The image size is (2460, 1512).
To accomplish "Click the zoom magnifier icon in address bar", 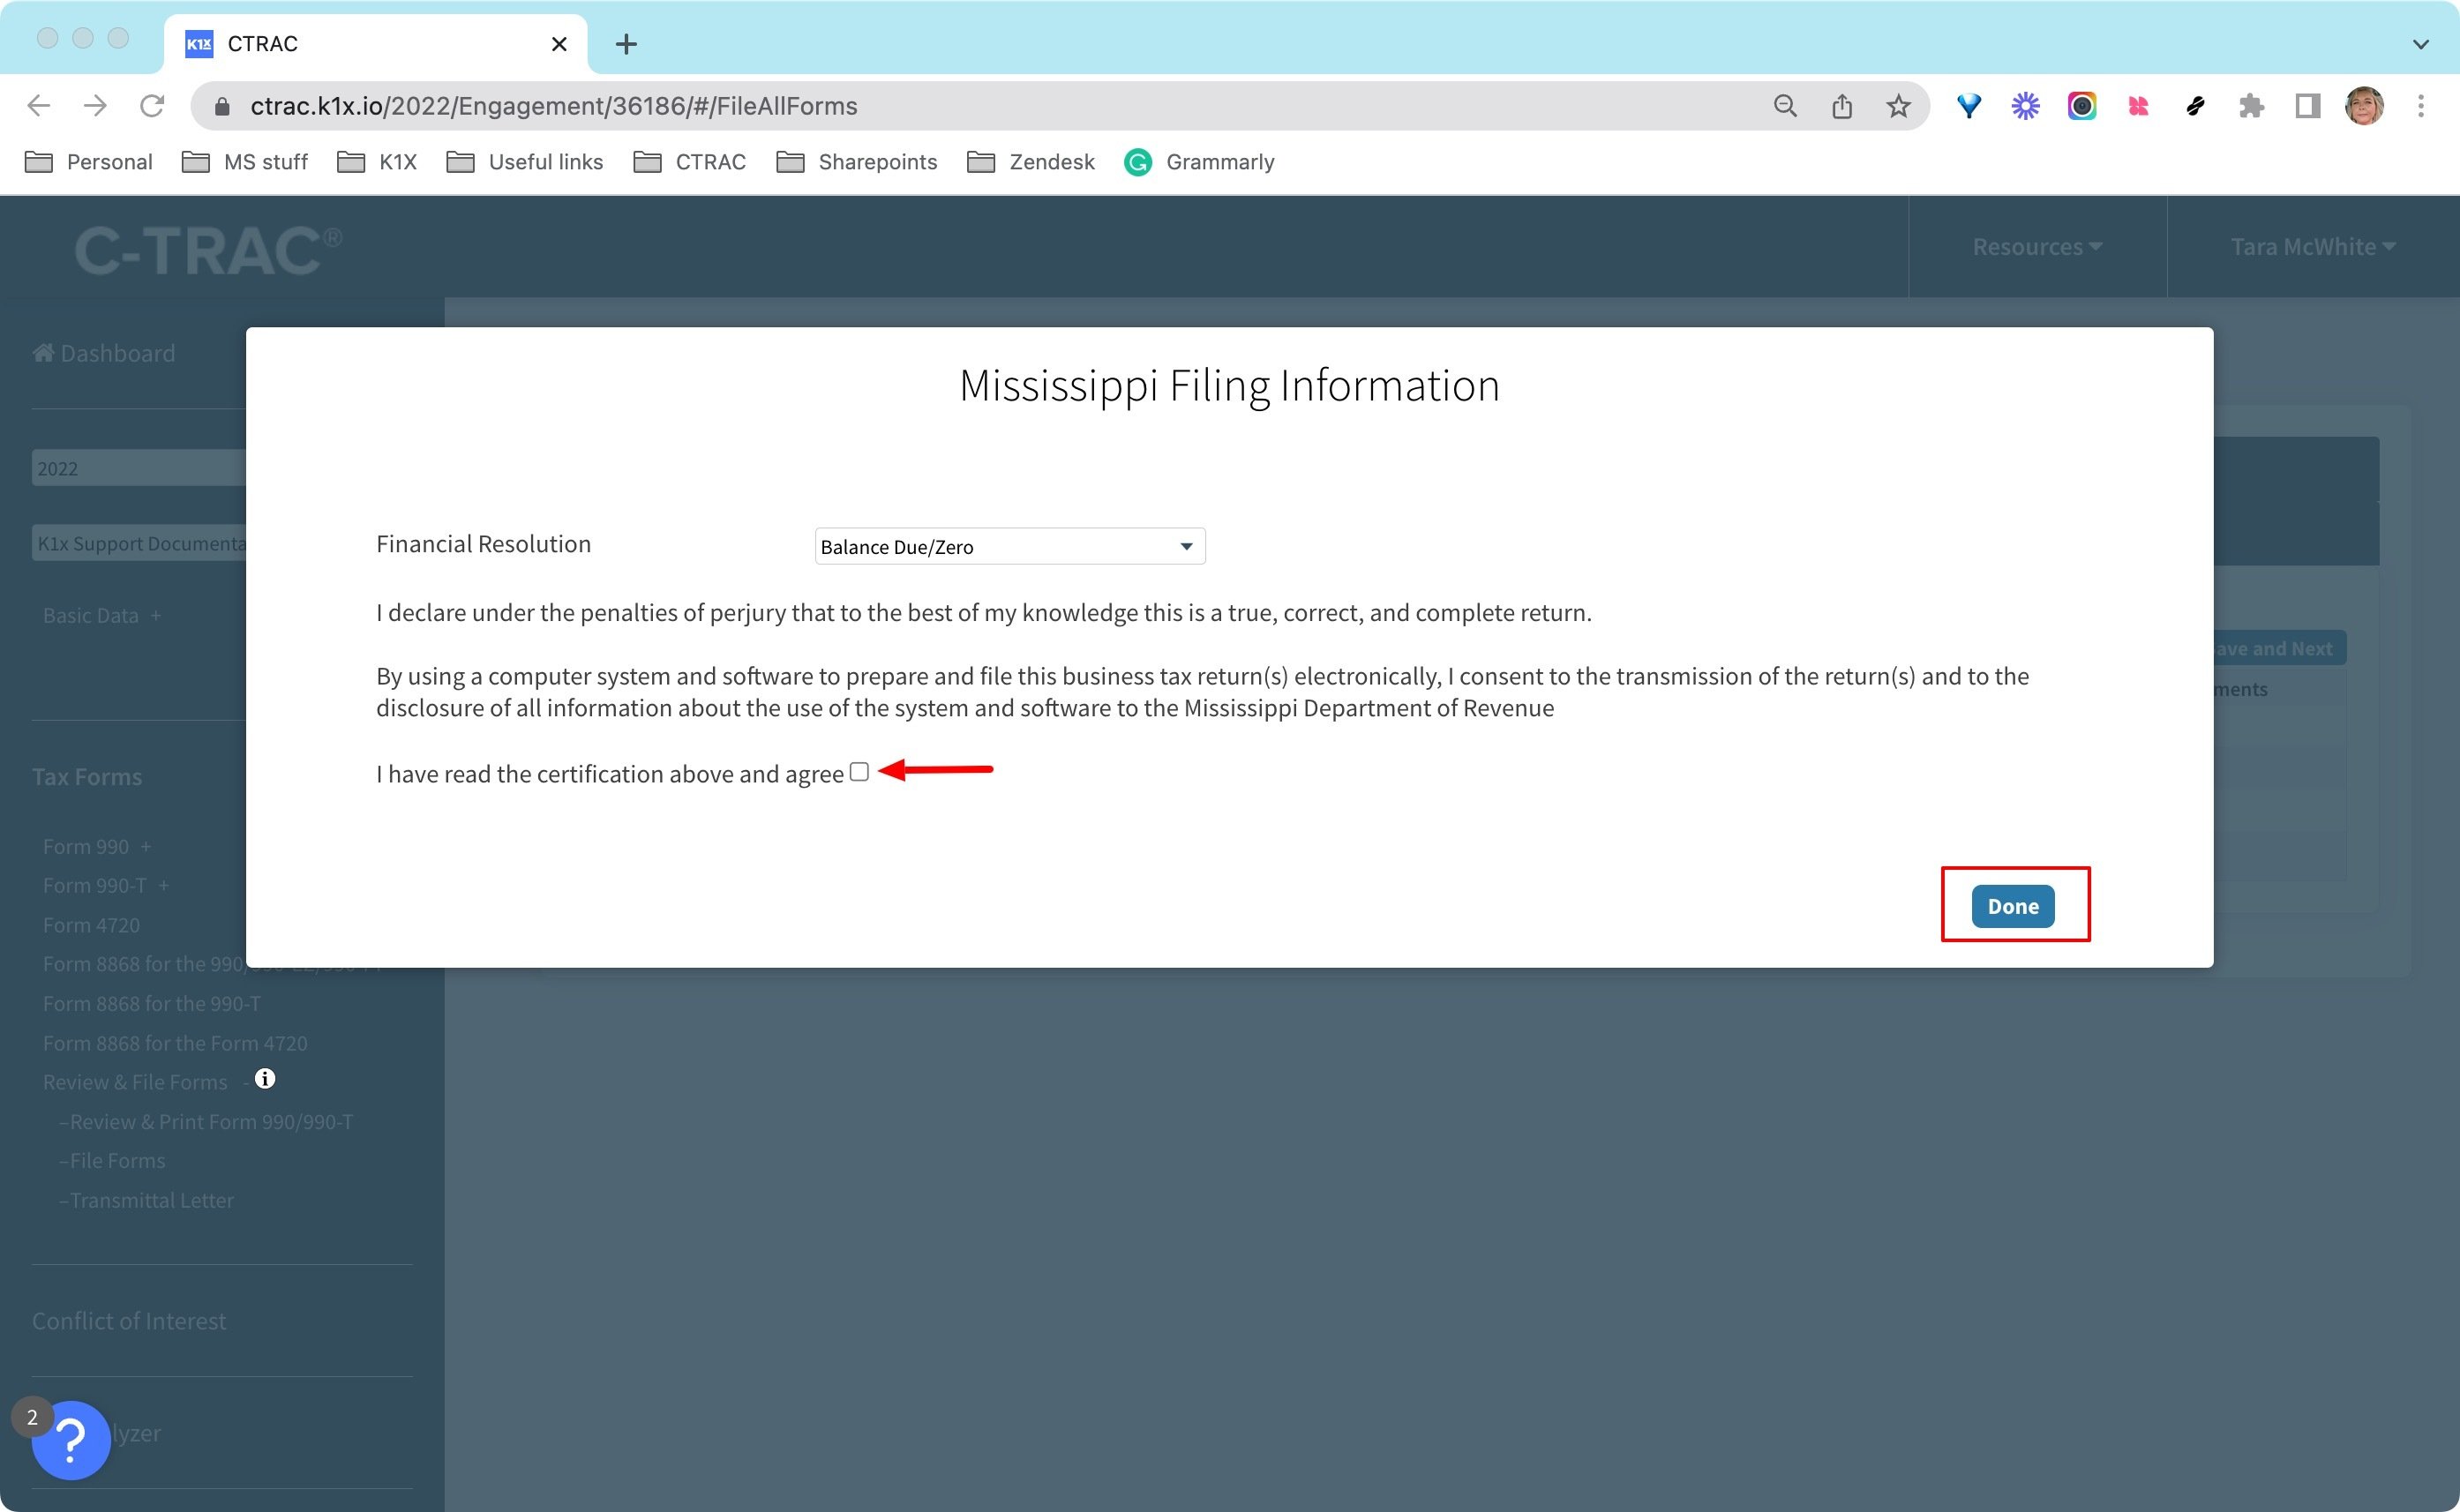I will click(1785, 106).
